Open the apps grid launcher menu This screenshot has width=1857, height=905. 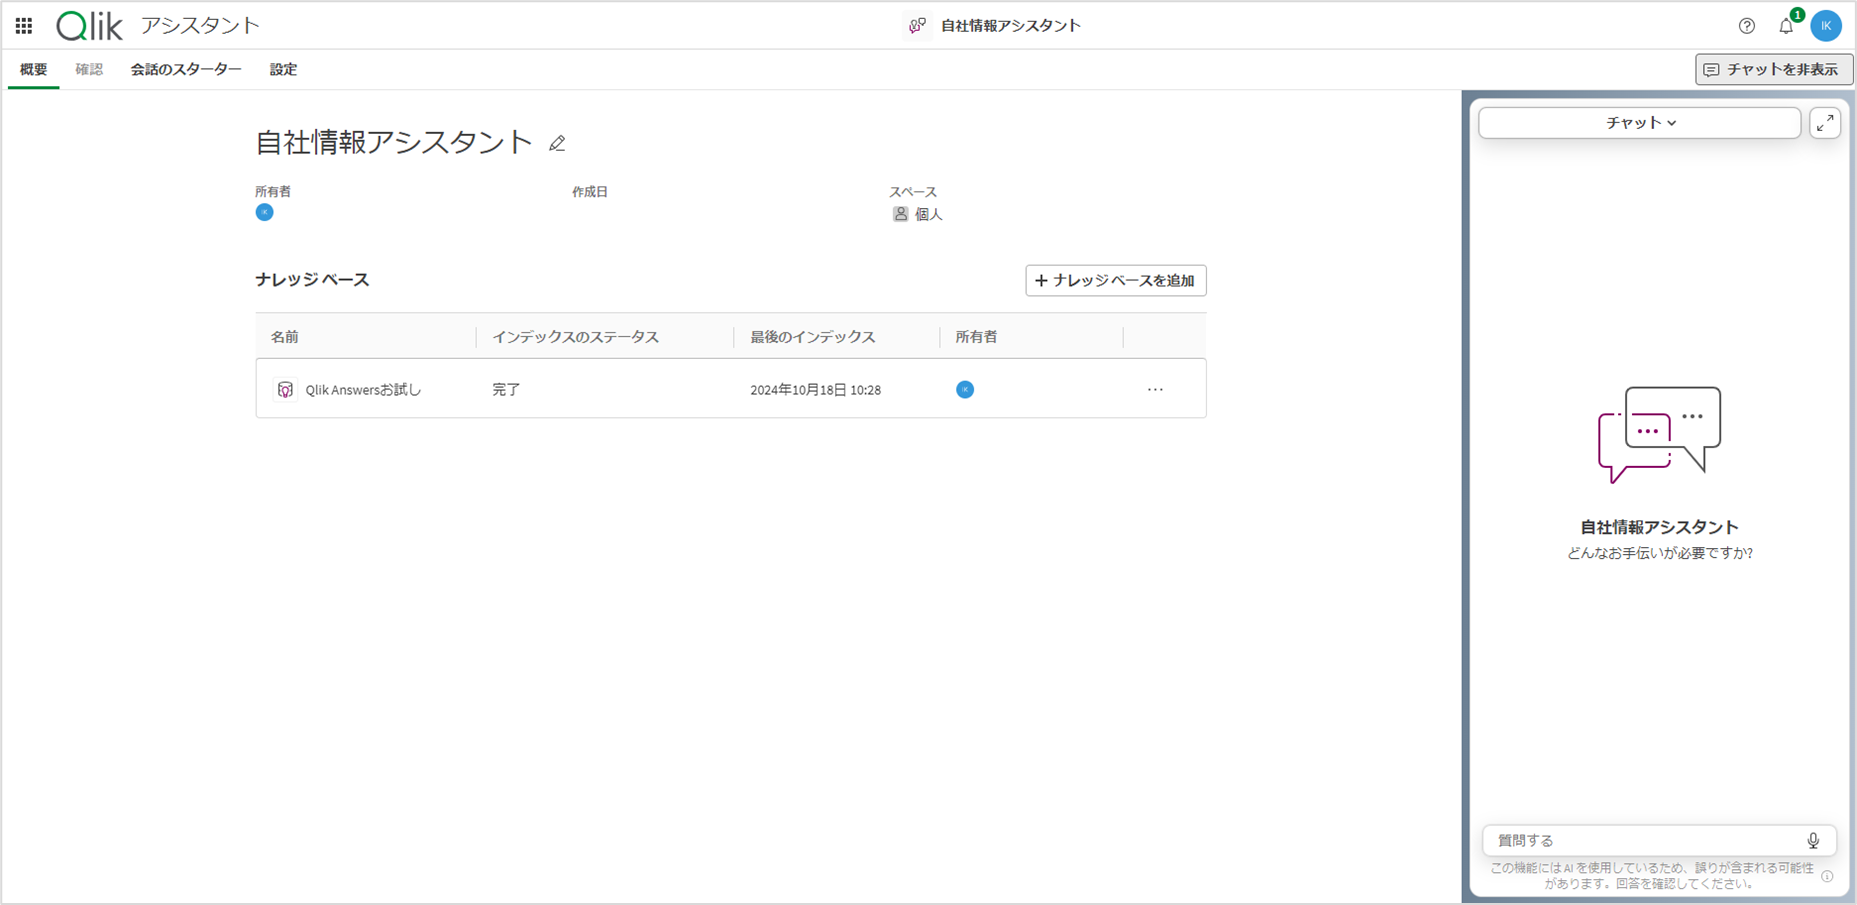tap(24, 26)
